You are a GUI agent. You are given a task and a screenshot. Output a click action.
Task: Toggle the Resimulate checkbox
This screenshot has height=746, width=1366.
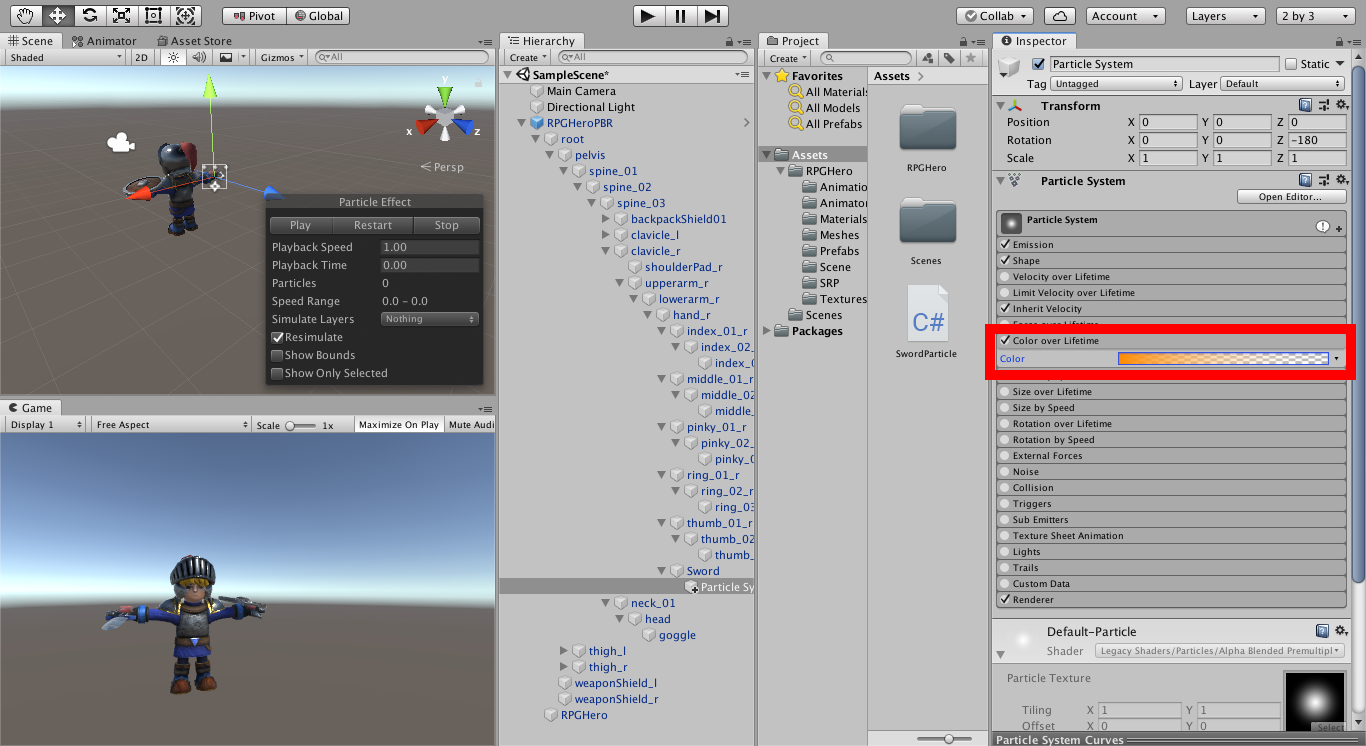point(278,337)
